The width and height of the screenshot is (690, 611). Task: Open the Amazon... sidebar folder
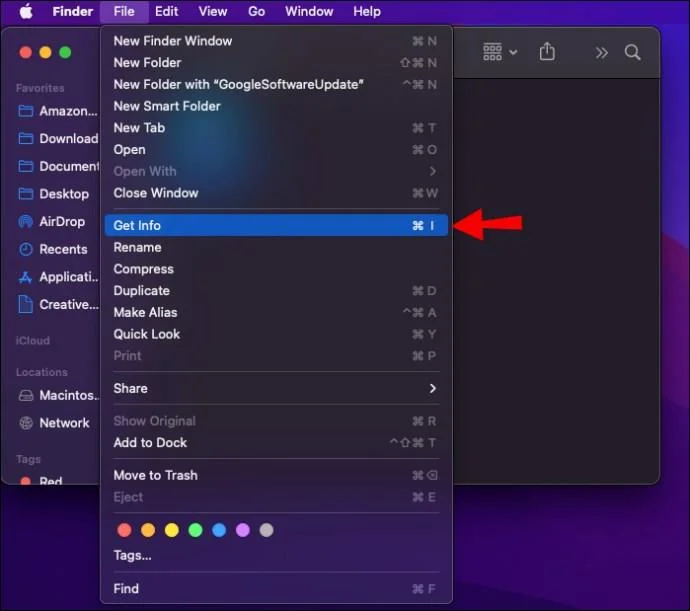57,111
